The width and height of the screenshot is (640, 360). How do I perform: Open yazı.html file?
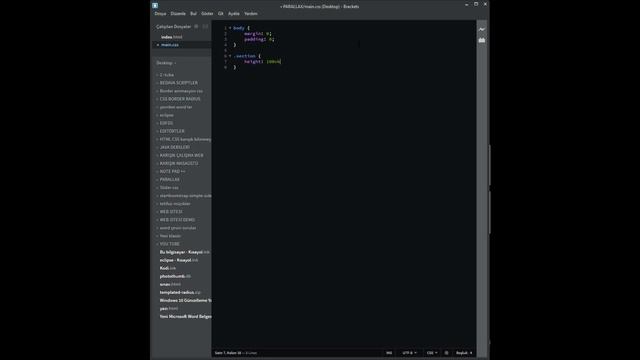[x=169, y=309]
